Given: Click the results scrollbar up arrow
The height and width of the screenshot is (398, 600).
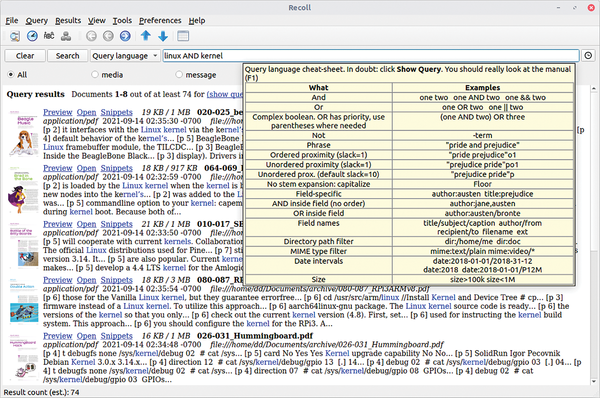Looking at the screenshot, I should pos(593,88).
